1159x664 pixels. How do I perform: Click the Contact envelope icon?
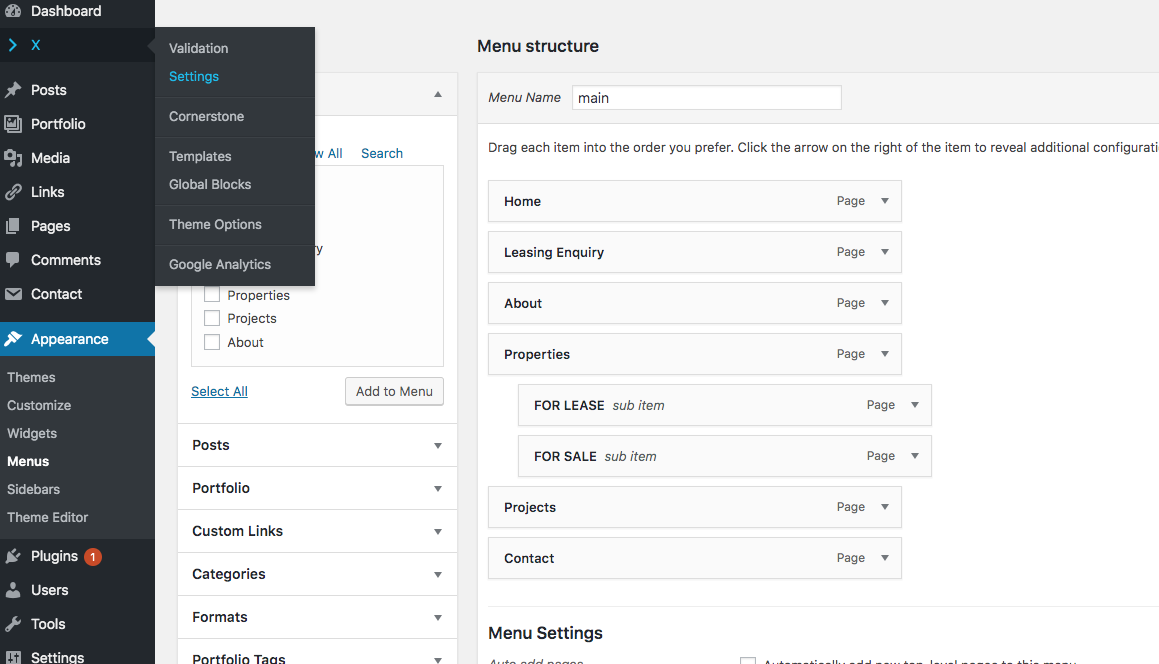[x=13, y=294]
